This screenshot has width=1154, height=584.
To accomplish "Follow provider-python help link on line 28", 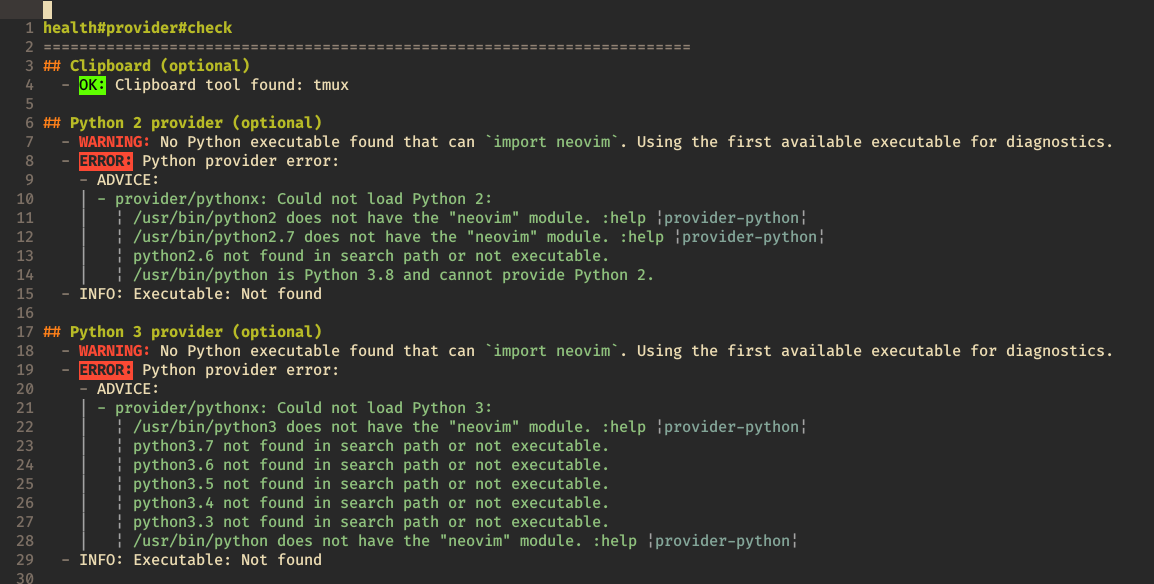I will (x=722, y=541).
